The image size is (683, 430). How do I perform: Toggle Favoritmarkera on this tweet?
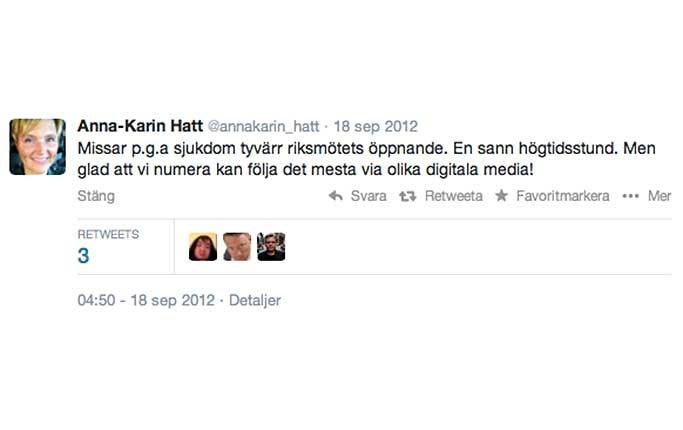[563, 196]
